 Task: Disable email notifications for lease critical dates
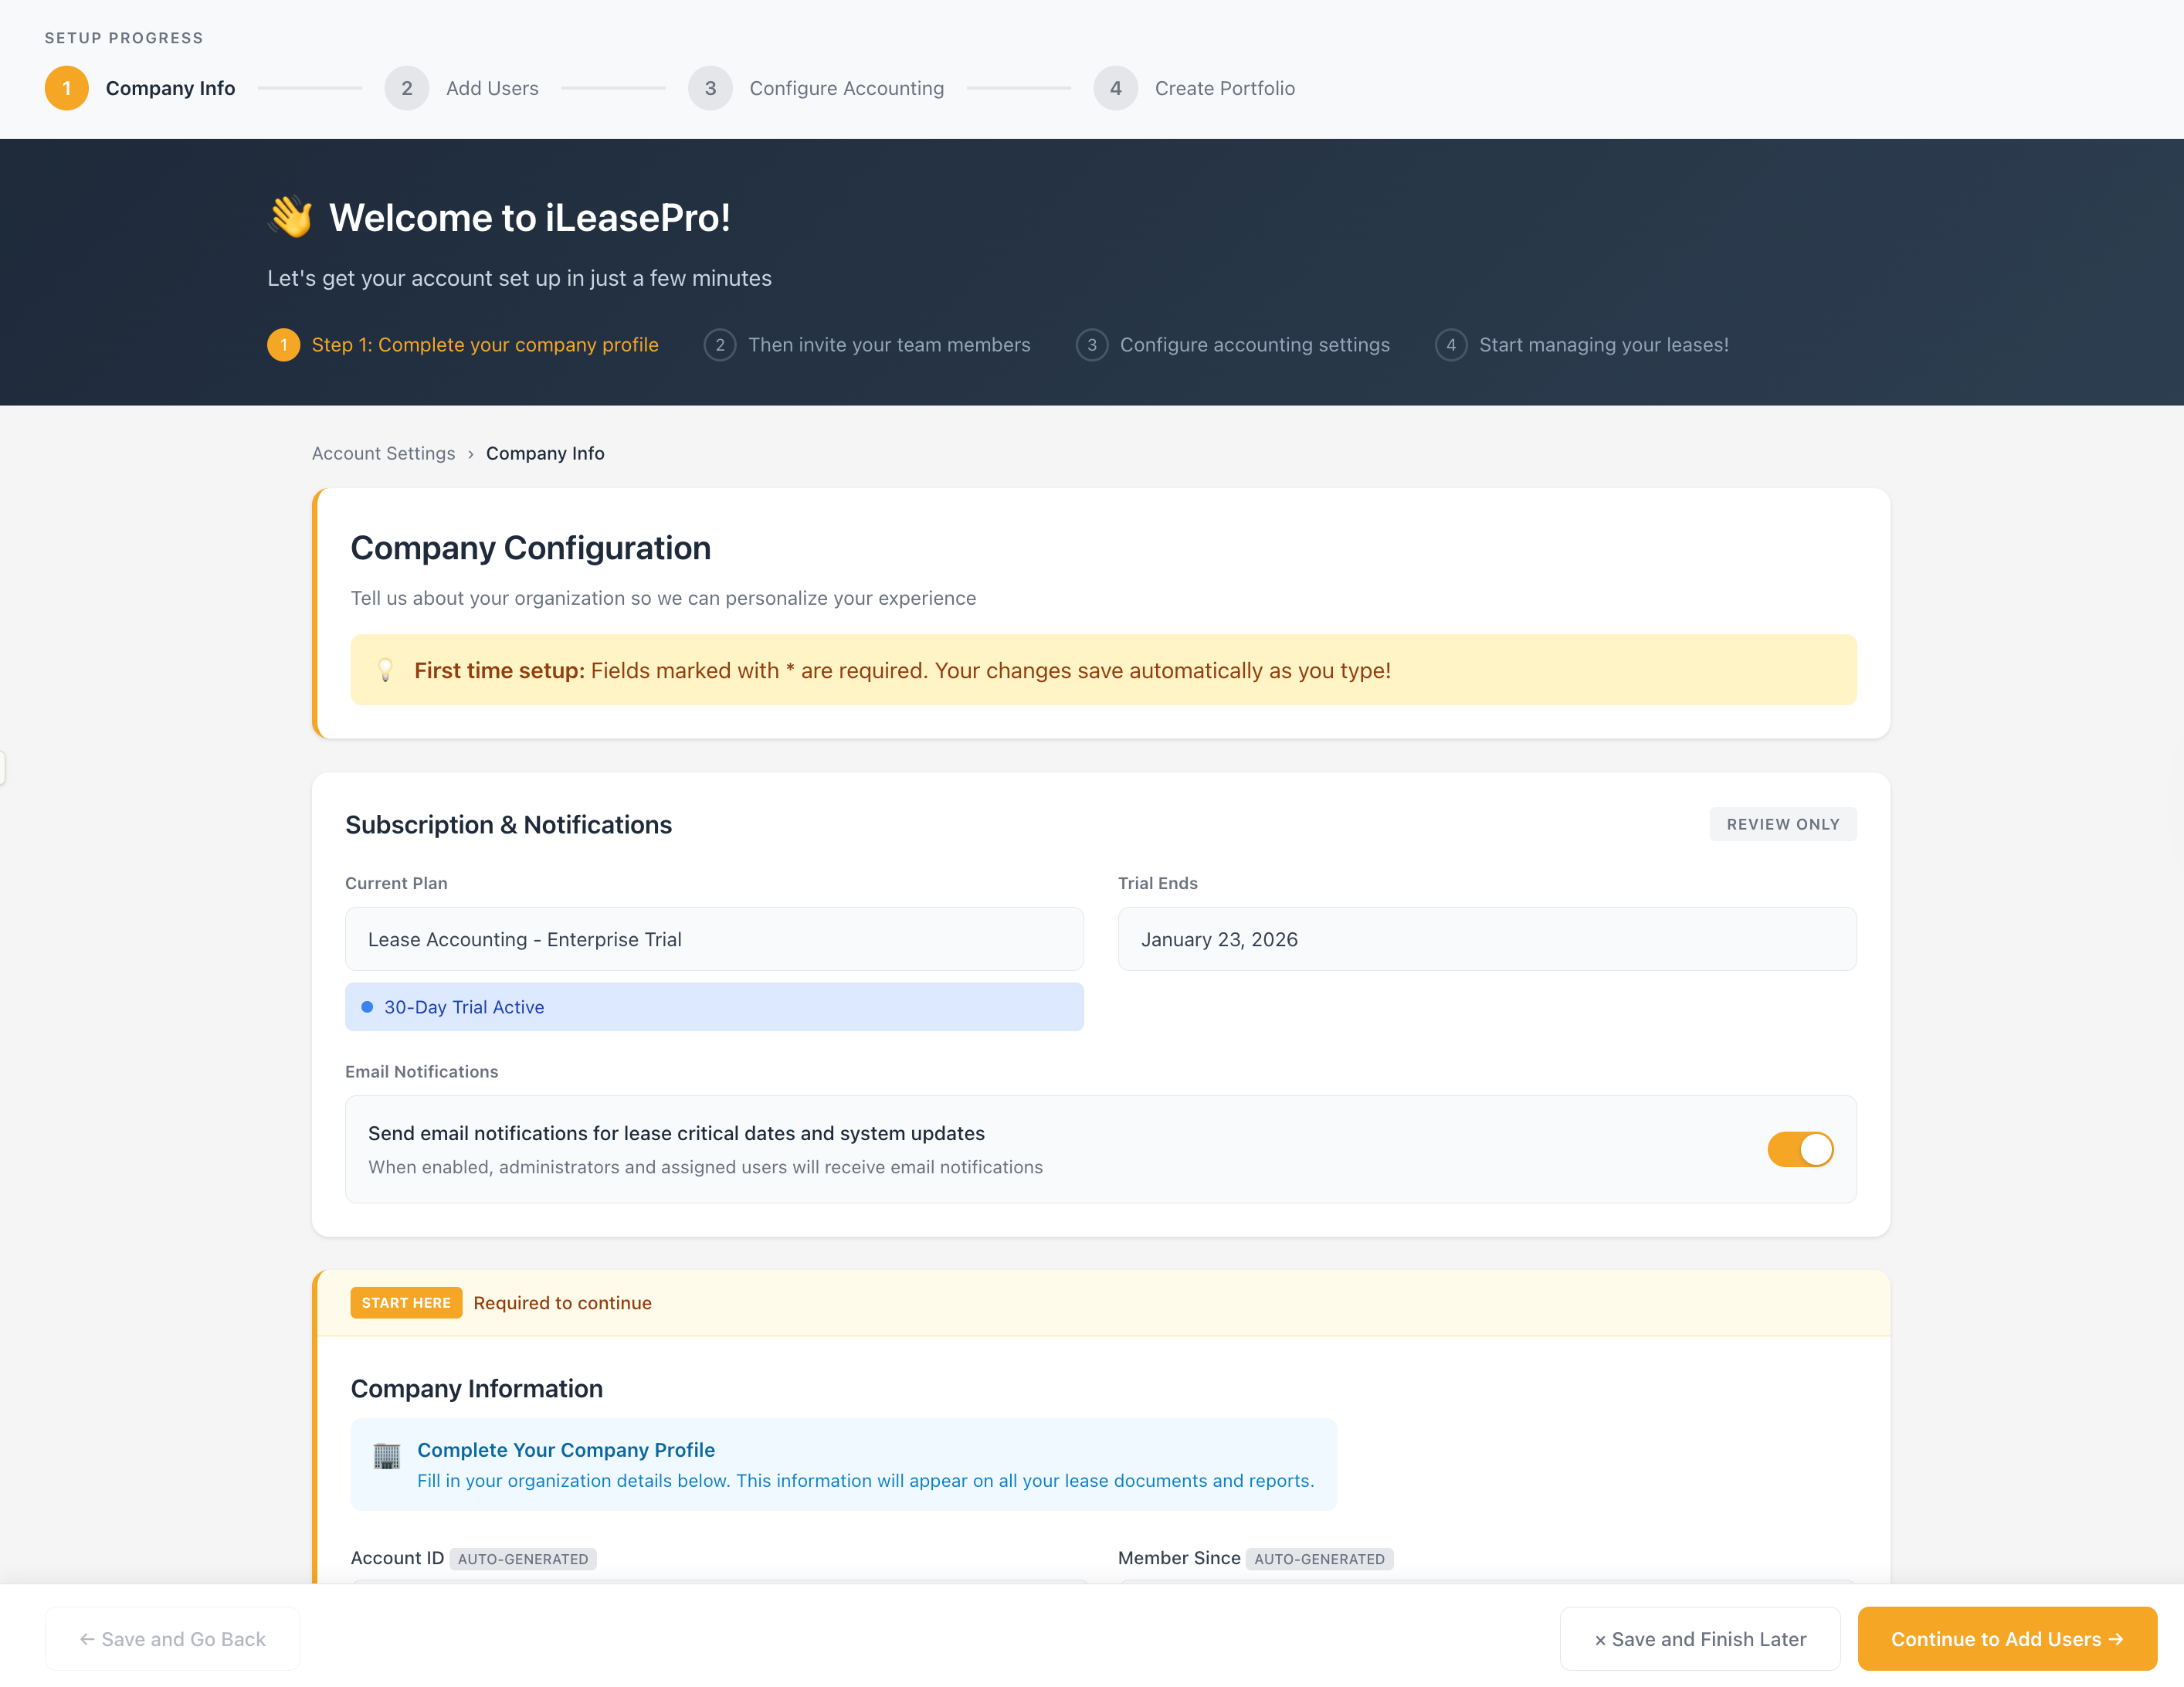tap(1800, 1150)
